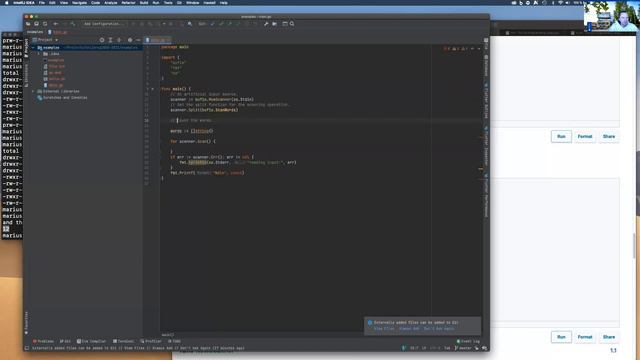
Task: Click the Git commit checkmark icon
Action: pos(221,24)
